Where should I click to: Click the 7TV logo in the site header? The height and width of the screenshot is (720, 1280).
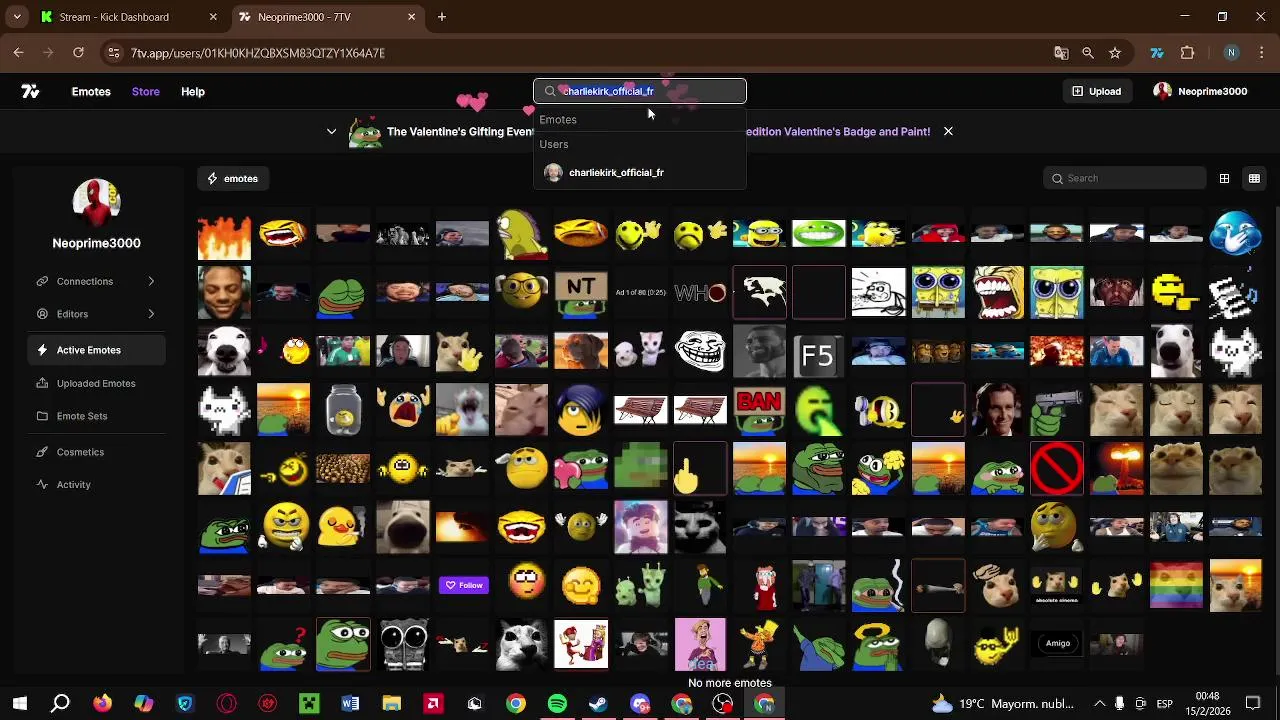click(30, 91)
